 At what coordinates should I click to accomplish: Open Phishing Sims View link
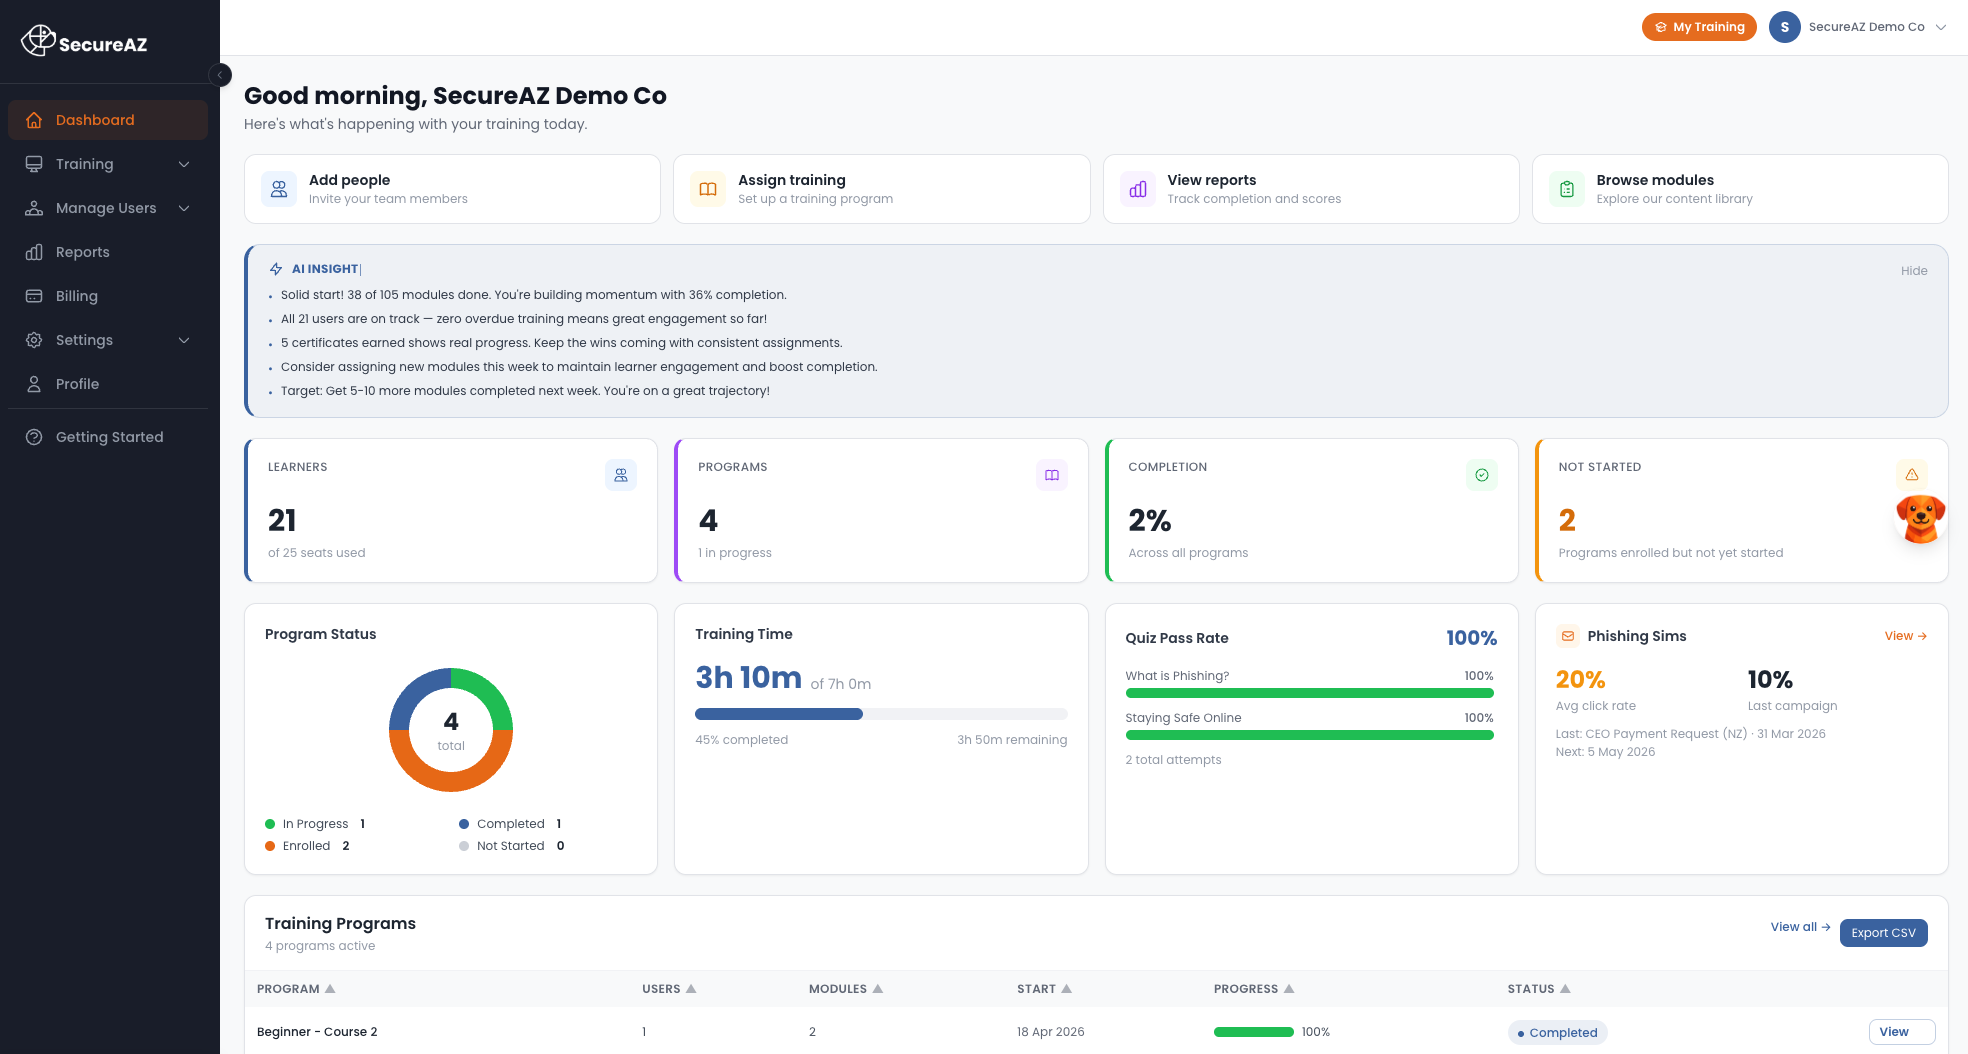click(1906, 636)
